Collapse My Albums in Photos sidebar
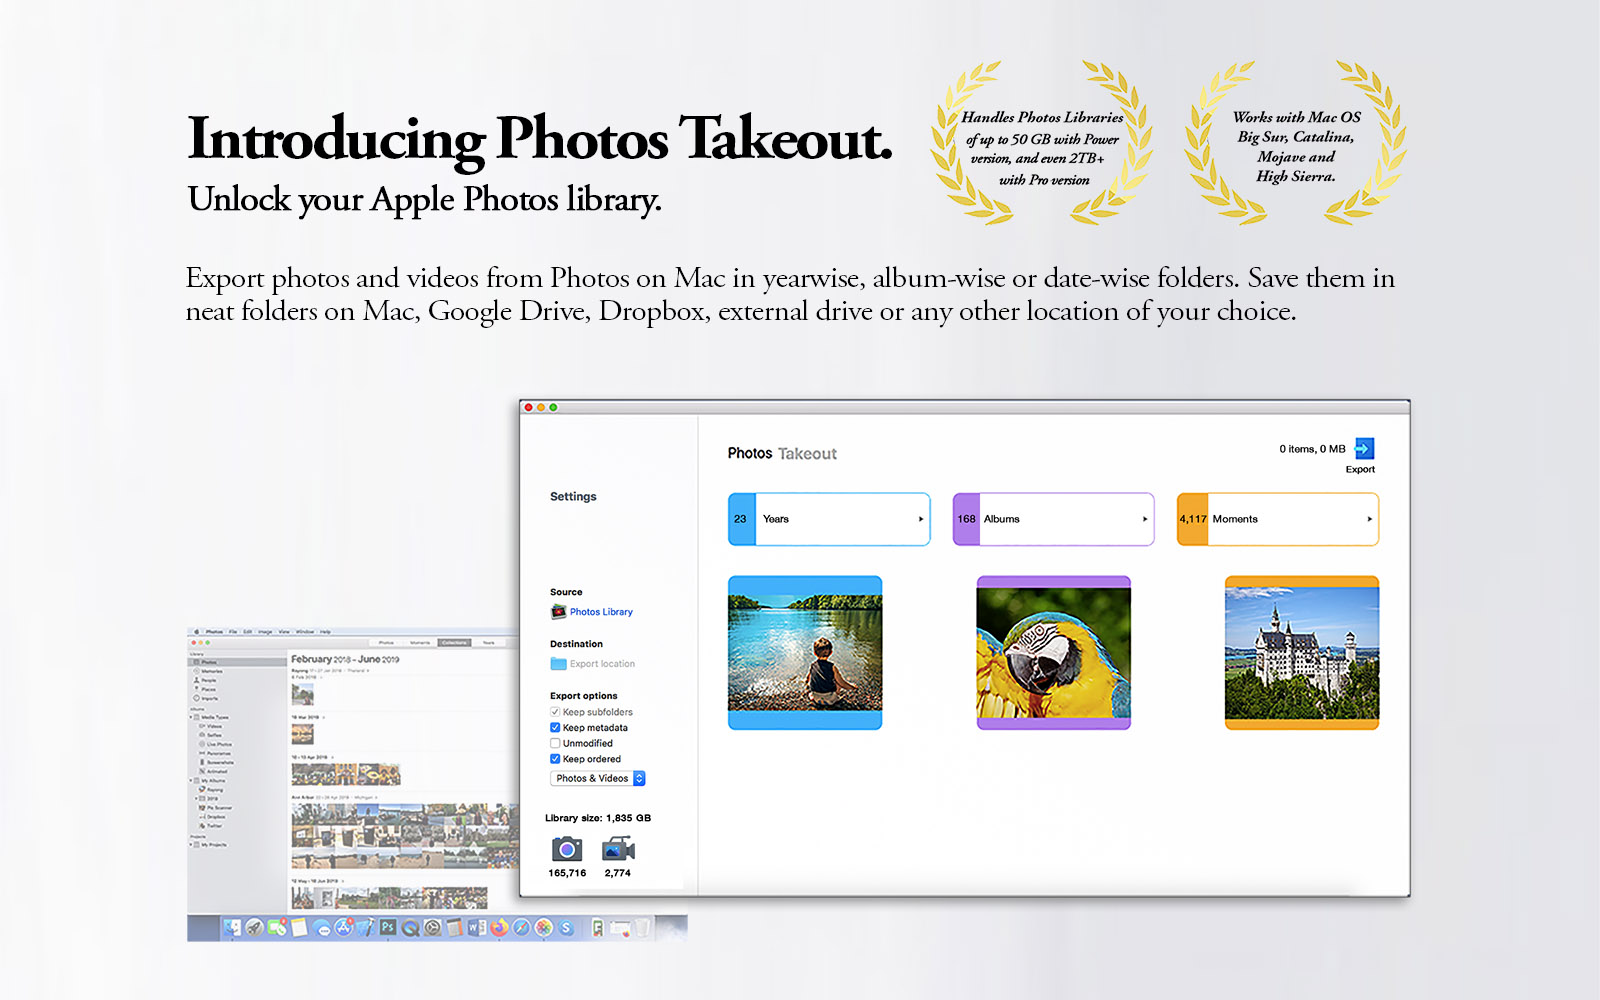The height and width of the screenshot is (1000, 1600). pos(191,781)
